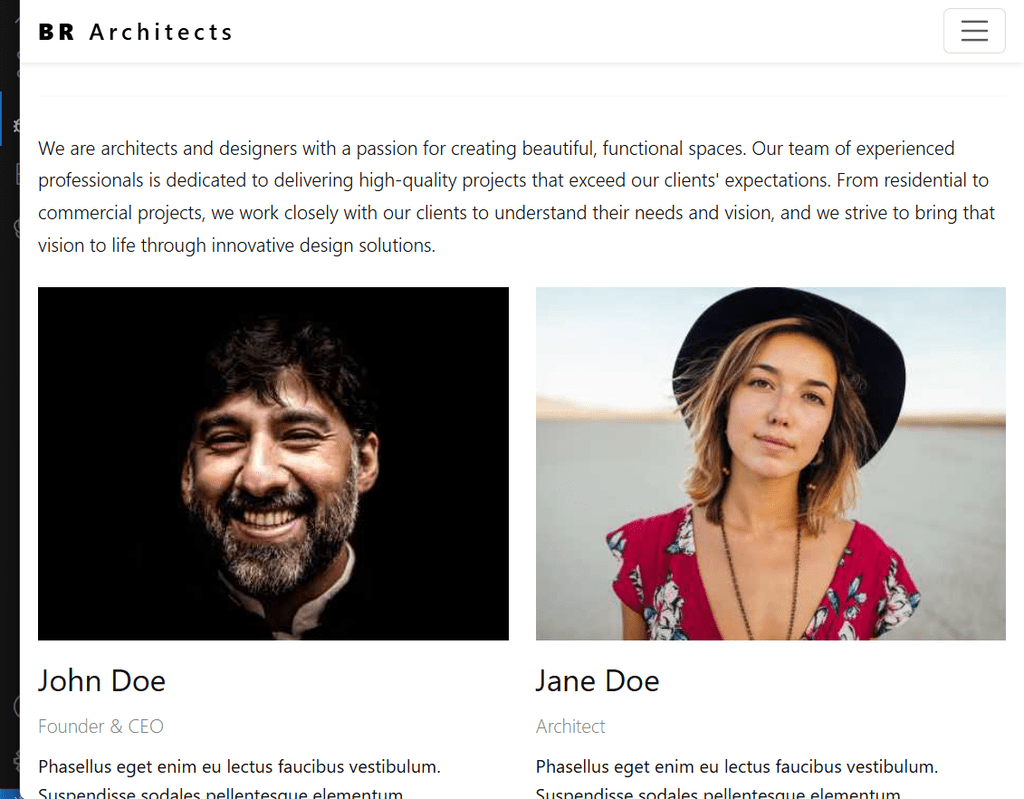Image resolution: width=1024 pixels, height=799 pixels.
Task: Click Jane Doe's portrait photo
Action: point(770,463)
